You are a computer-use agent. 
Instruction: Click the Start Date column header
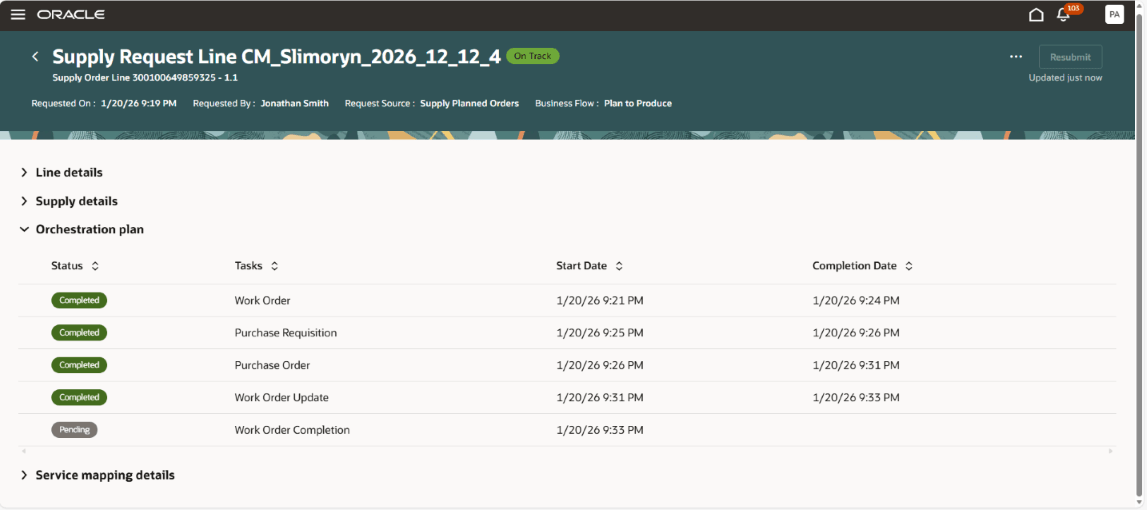click(x=582, y=266)
